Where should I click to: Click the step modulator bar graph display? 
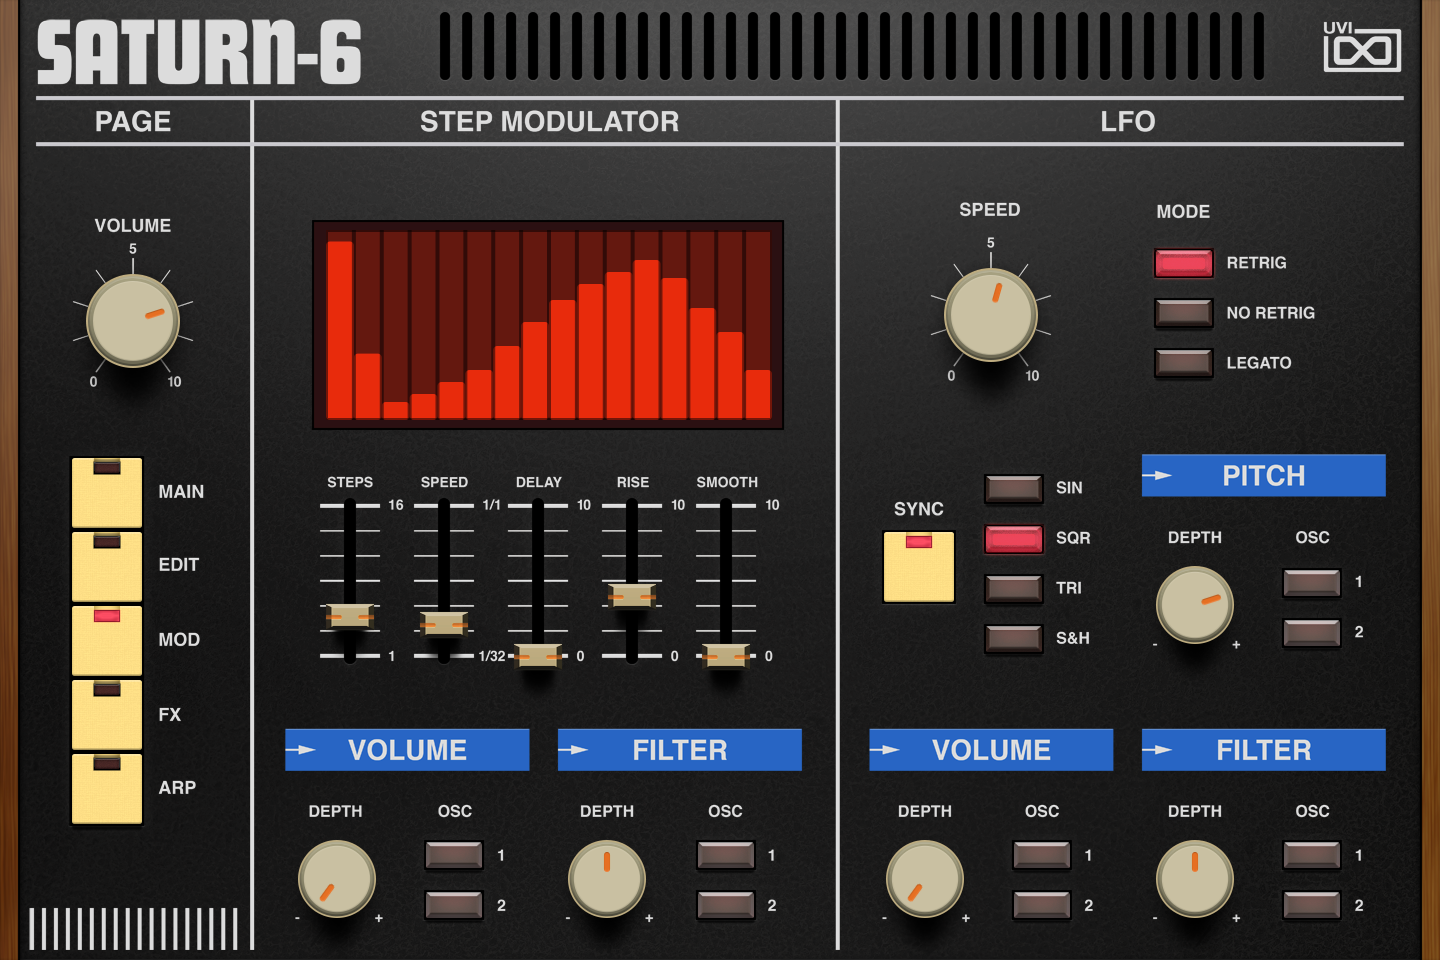[x=548, y=325]
